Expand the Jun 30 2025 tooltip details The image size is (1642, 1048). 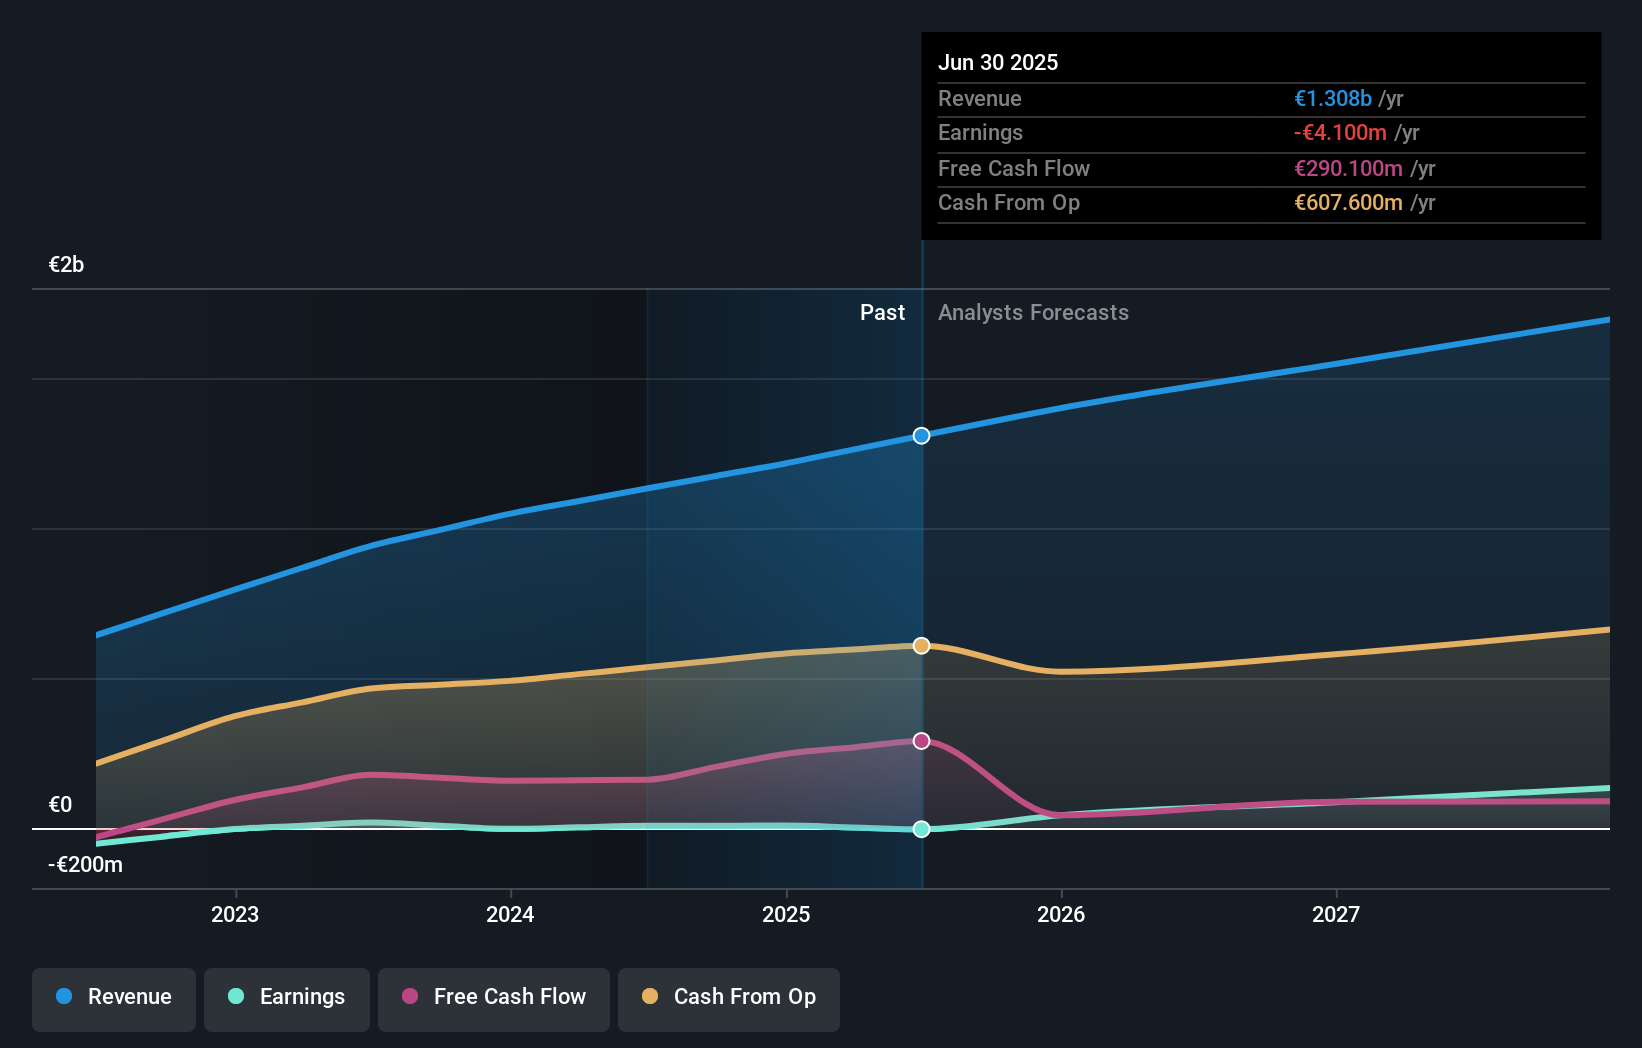(998, 62)
